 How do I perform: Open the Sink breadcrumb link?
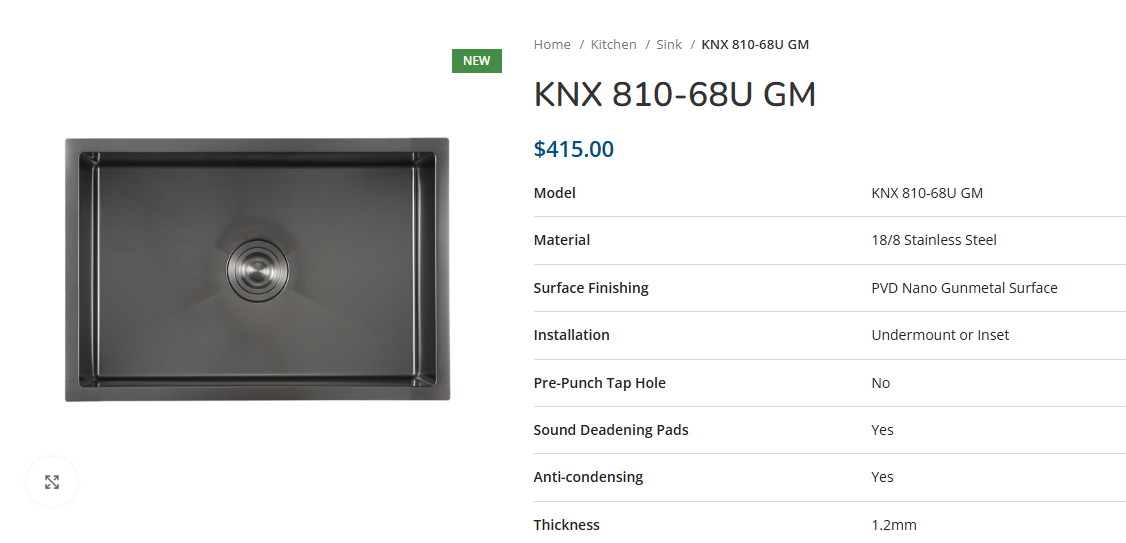tap(669, 45)
